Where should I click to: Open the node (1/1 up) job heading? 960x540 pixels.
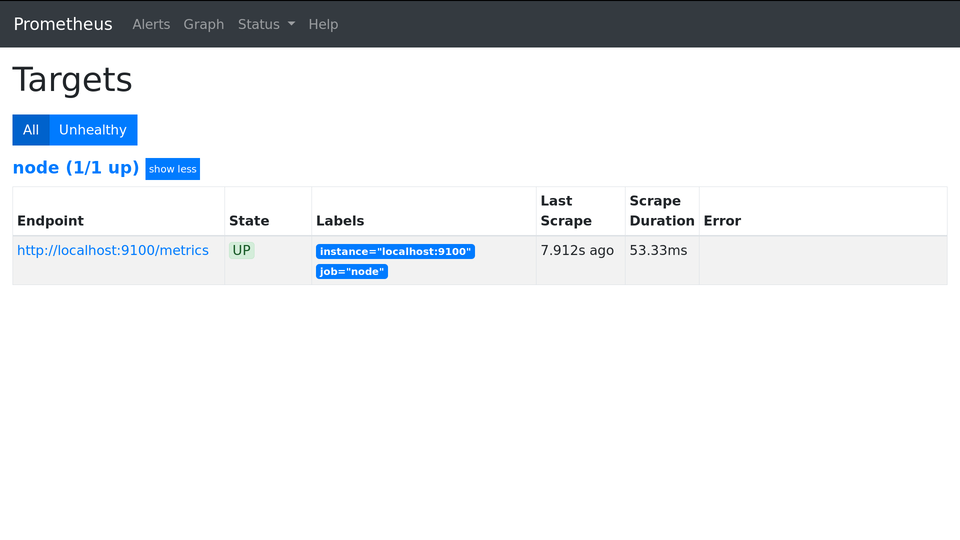tap(76, 168)
